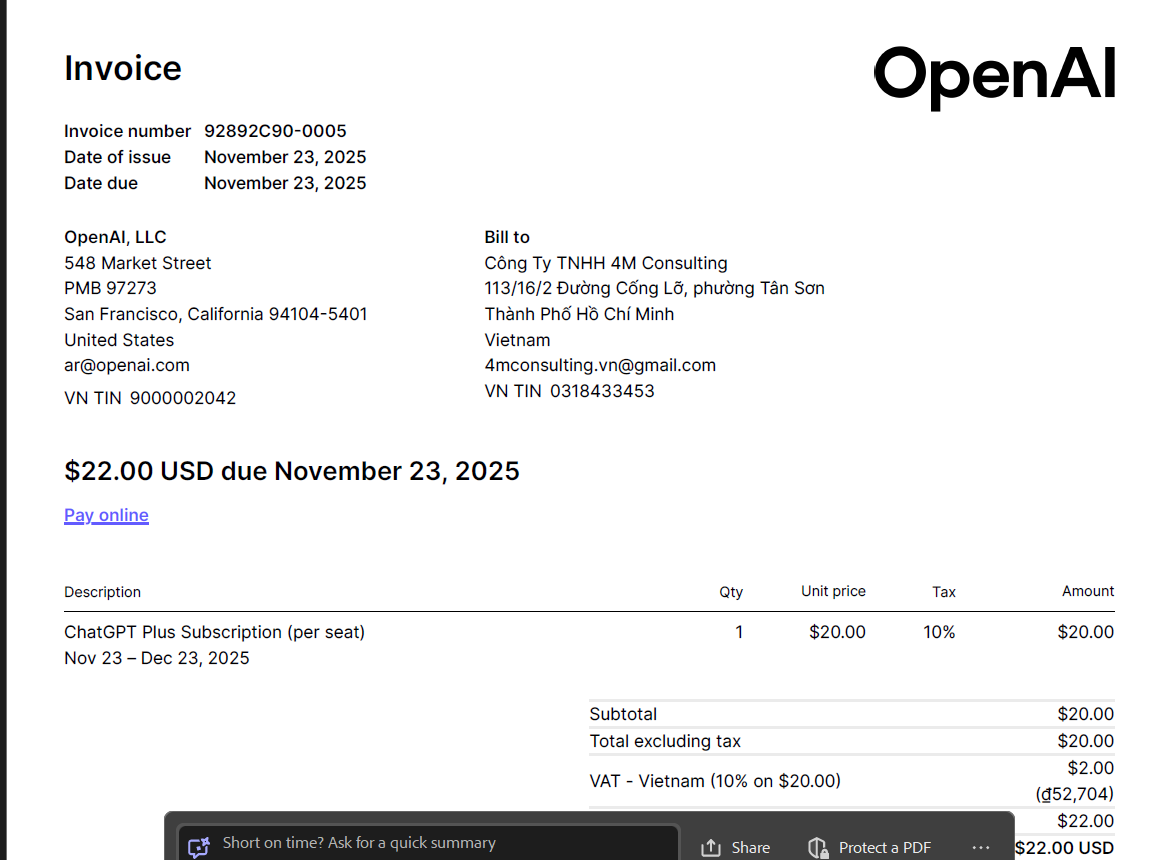Click the AI assistant sparkle chat icon
This screenshot has width=1170, height=860.
coord(199,847)
